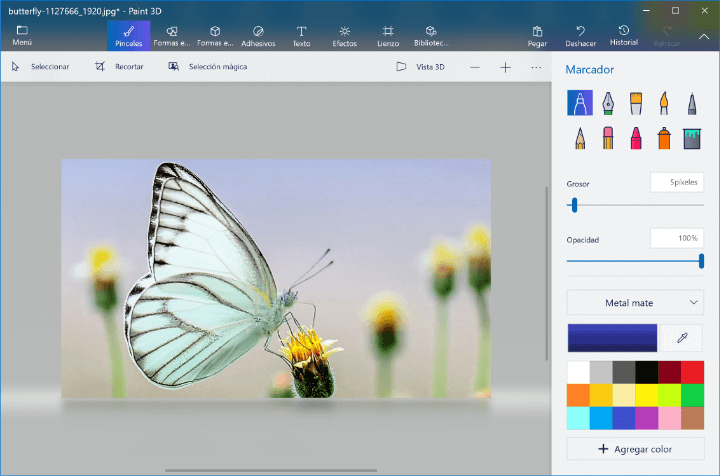720x476 pixels.
Task: Select the Pixel pen tool
Action: 692,102
